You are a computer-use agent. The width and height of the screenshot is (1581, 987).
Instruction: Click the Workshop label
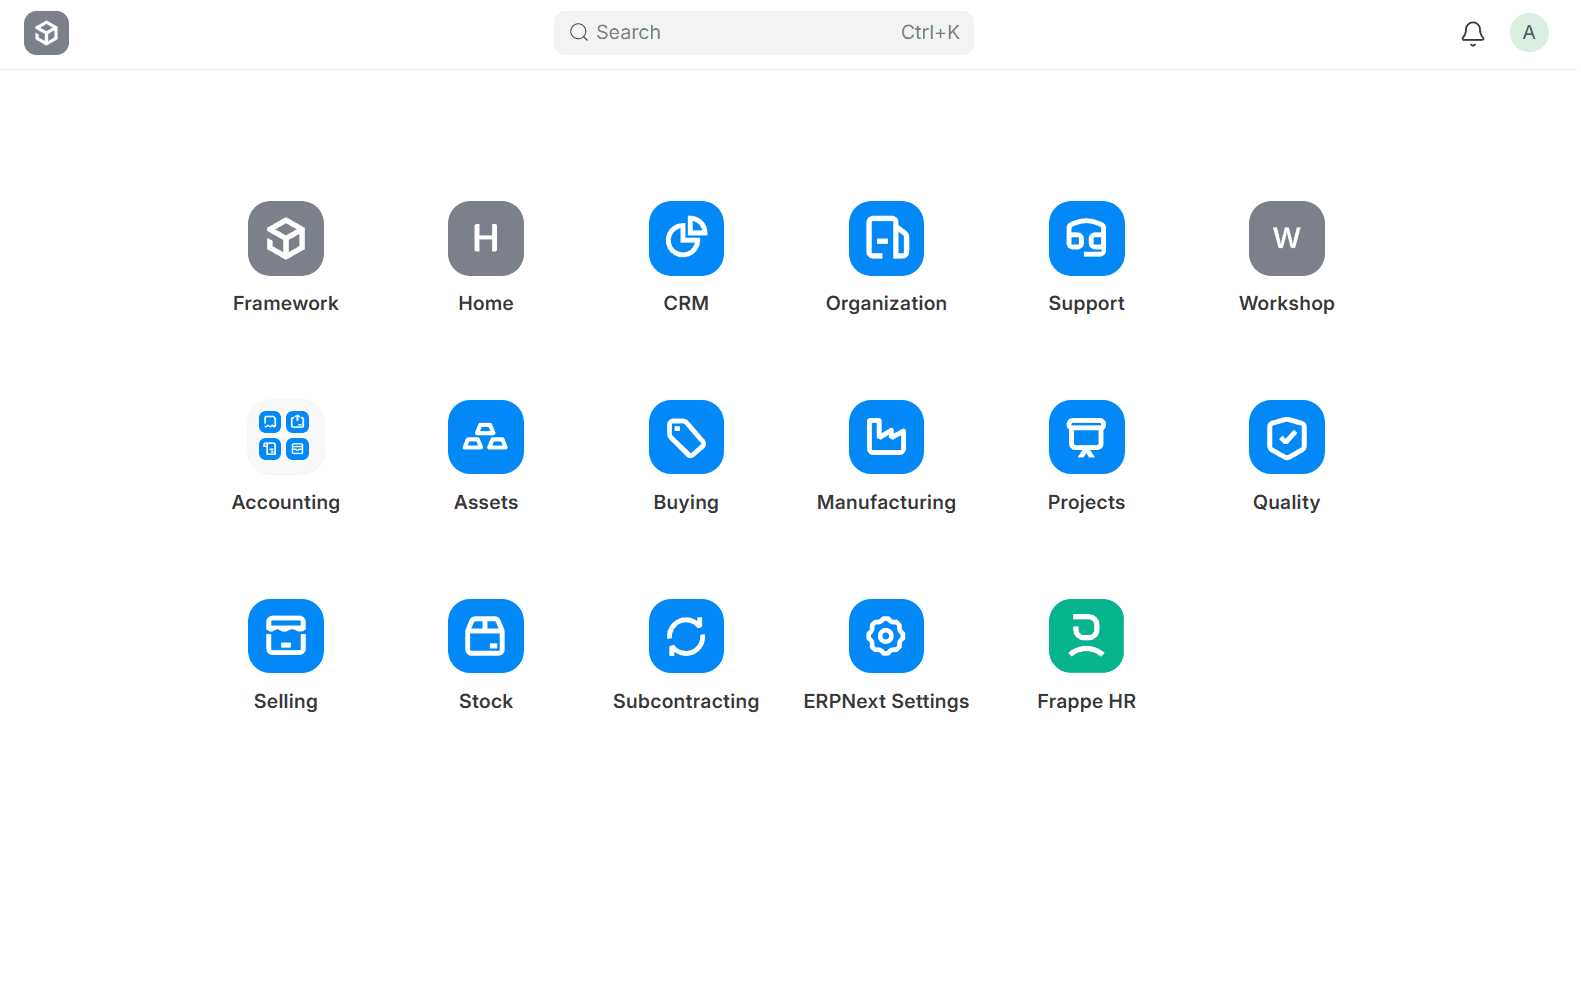pos(1287,304)
